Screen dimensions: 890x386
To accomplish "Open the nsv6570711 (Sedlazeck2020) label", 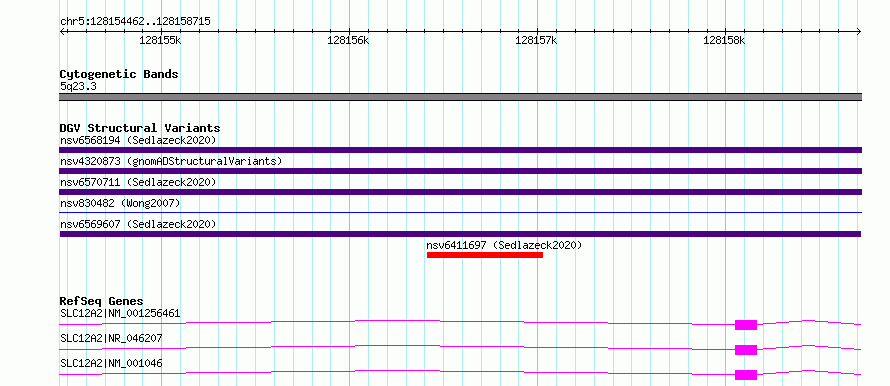I will (138, 182).
